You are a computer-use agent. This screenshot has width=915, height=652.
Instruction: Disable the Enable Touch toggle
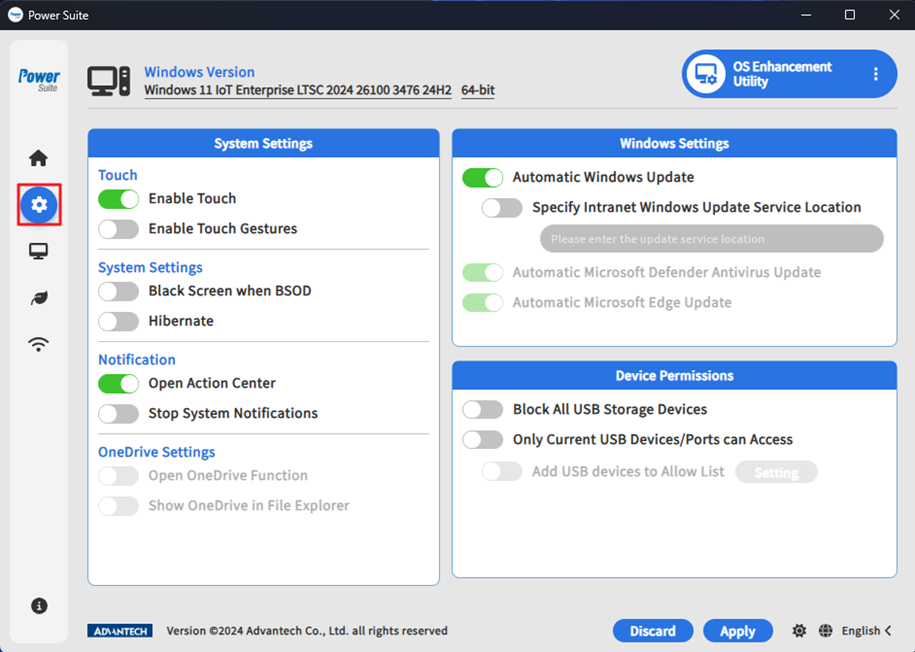pyautogui.click(x=118, y=199)
